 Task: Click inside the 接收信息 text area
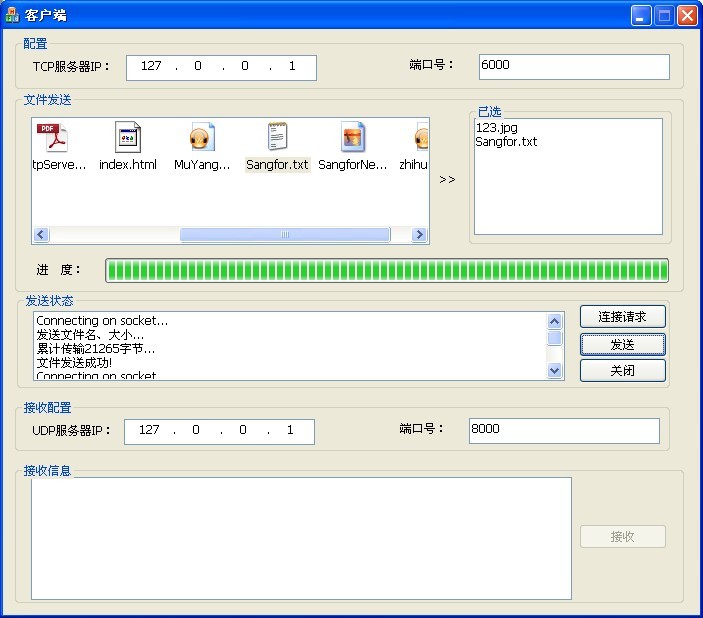(301, 538)
